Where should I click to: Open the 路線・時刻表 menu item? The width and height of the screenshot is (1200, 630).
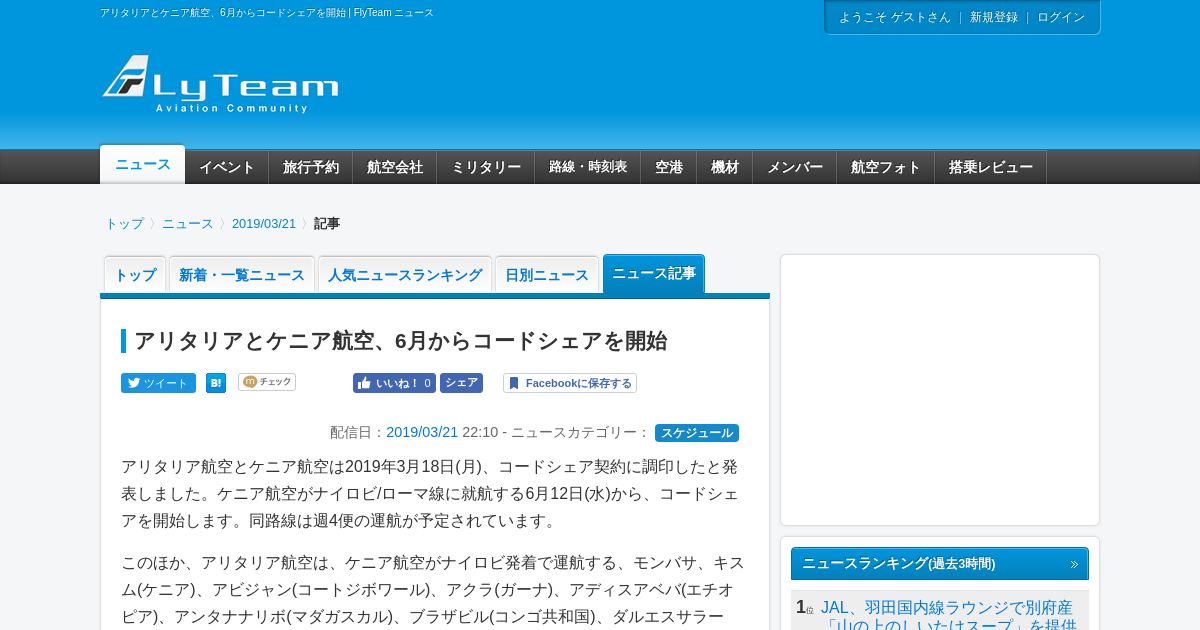click(588, 167)
